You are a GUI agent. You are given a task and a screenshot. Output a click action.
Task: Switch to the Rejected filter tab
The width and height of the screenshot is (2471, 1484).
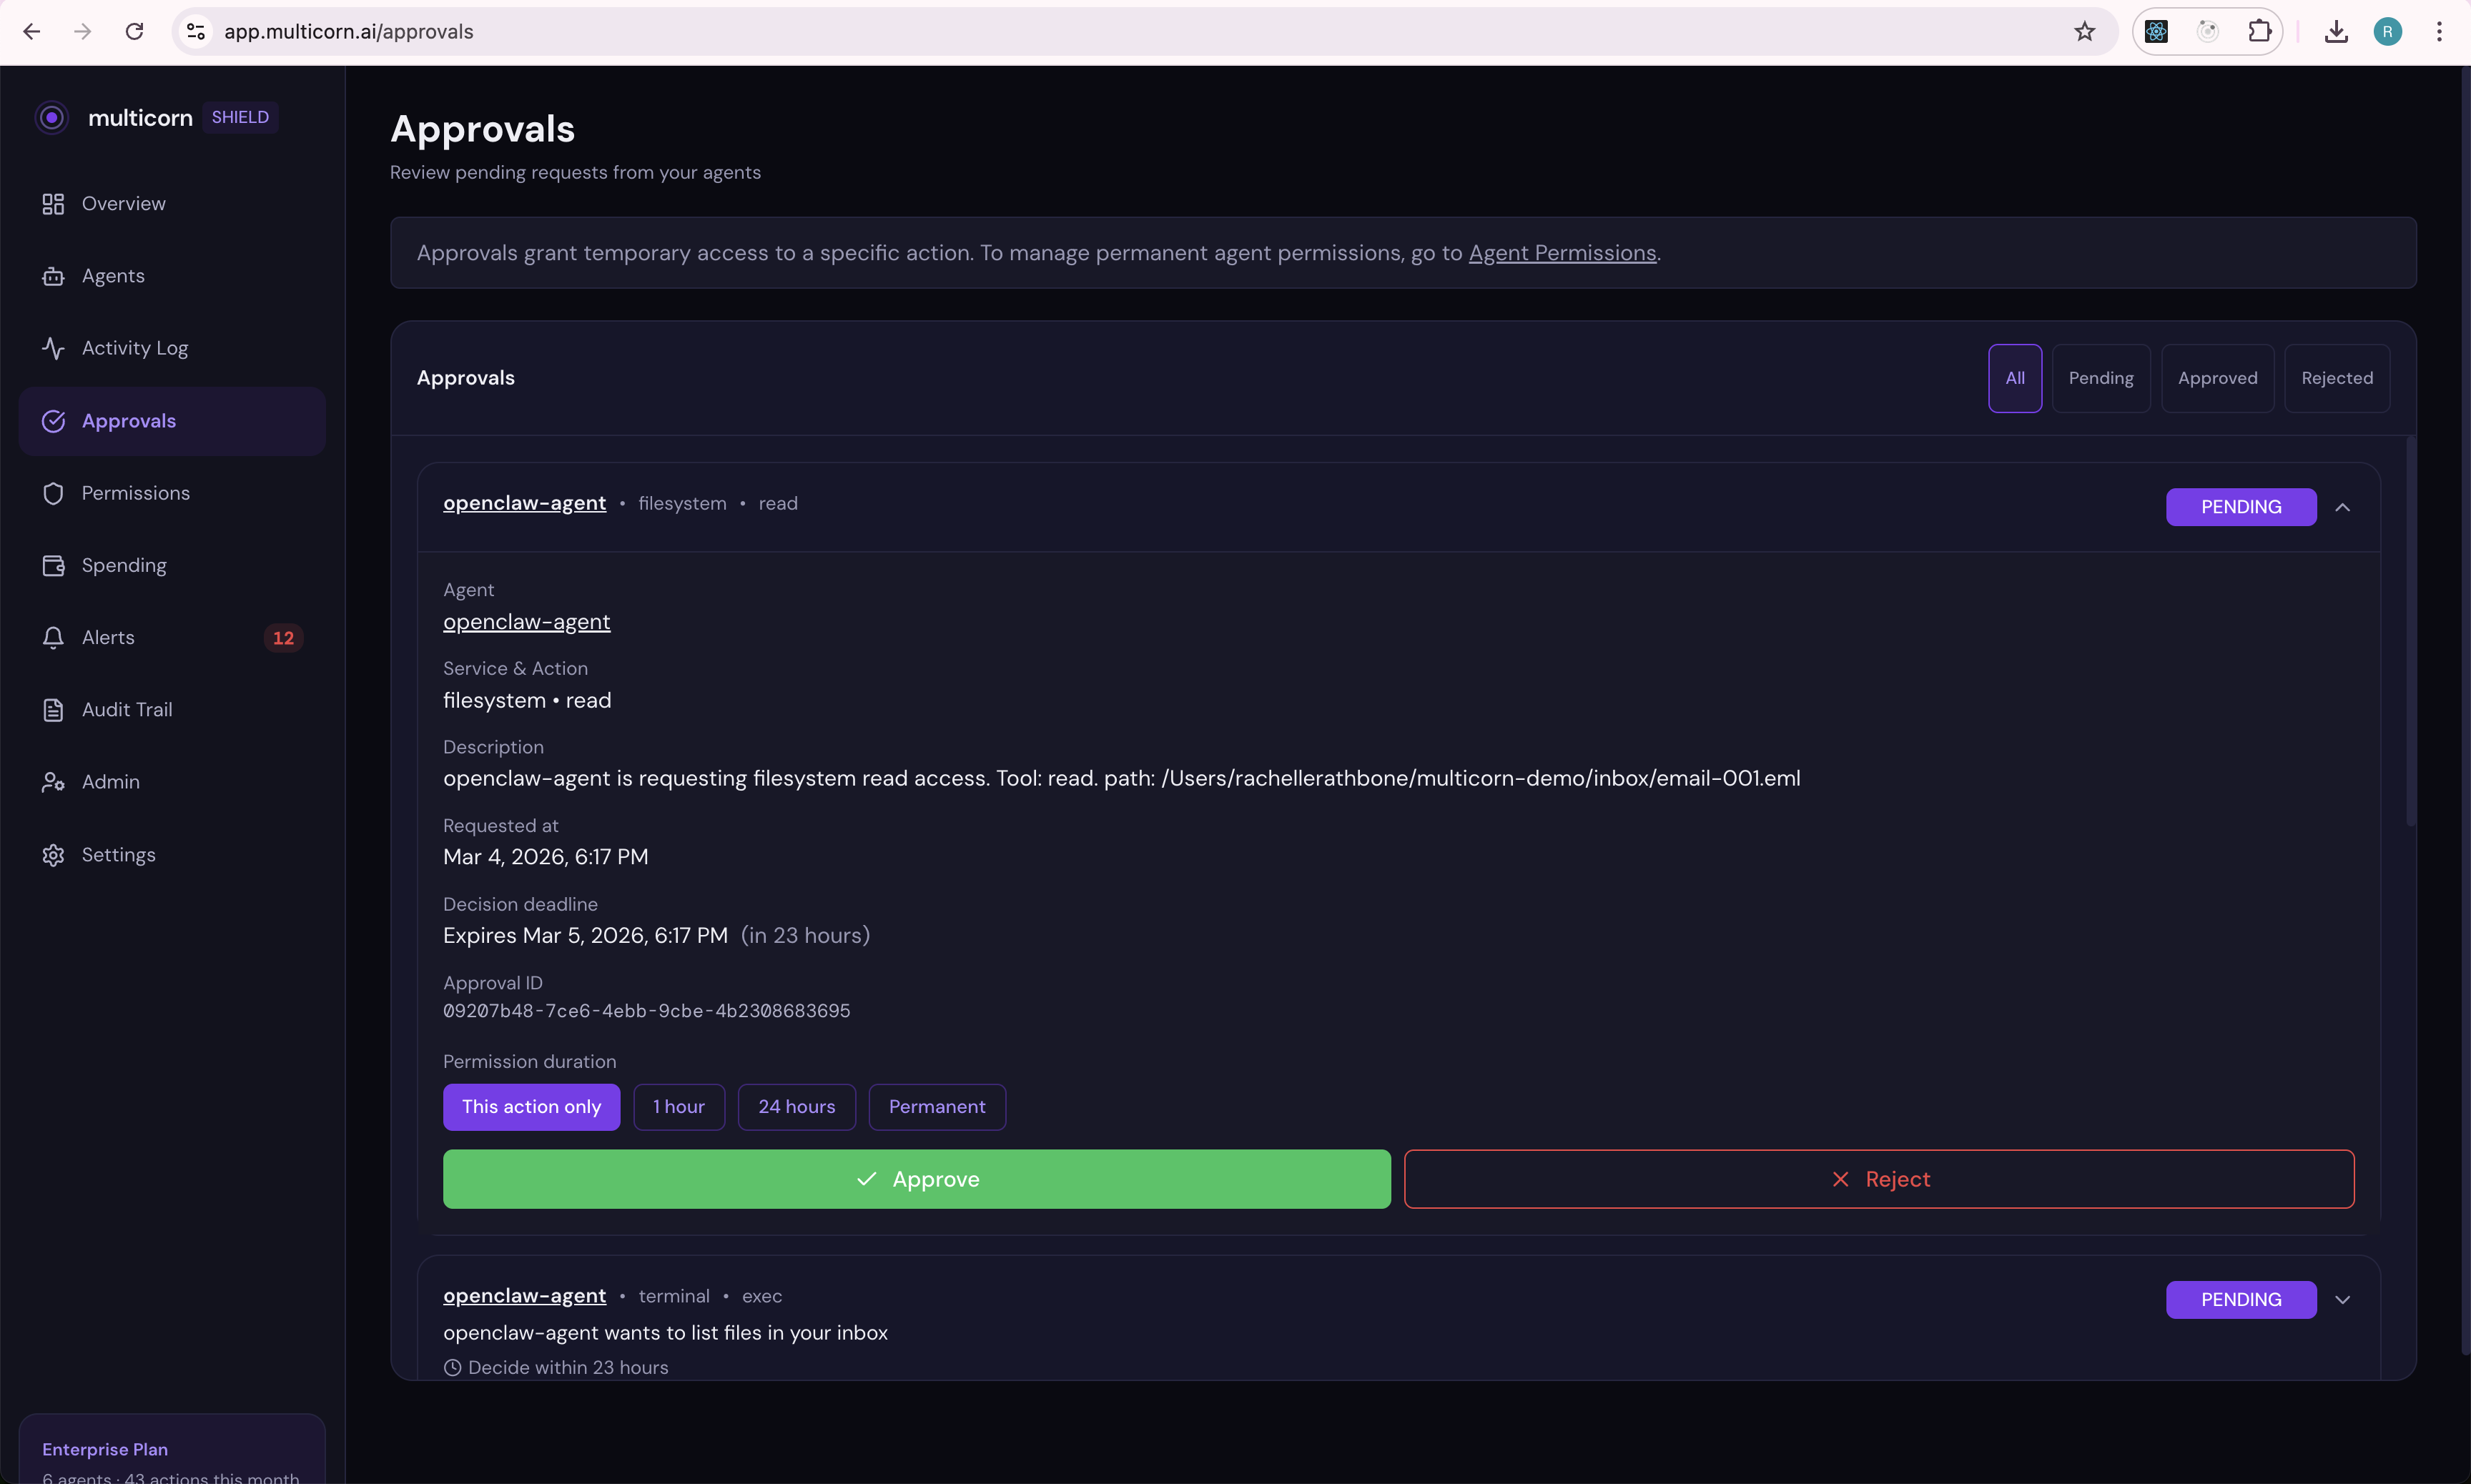pyautogui.click(x=2337, y=378)
